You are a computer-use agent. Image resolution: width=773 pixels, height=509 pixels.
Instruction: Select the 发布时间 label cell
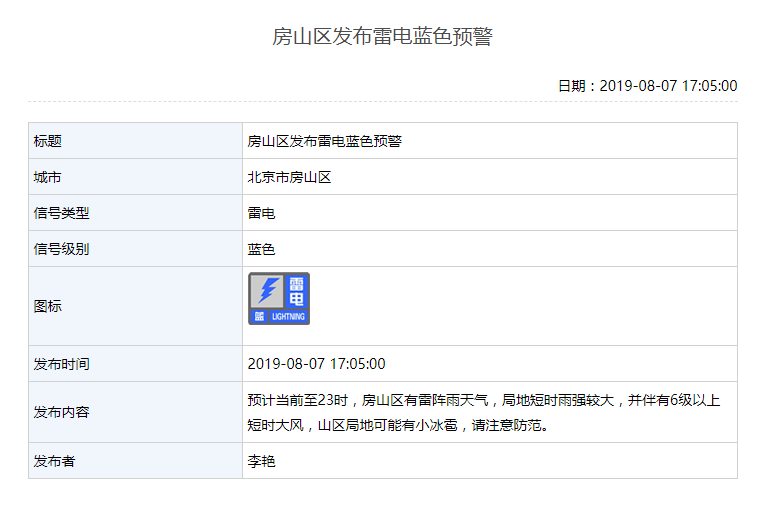135,364
